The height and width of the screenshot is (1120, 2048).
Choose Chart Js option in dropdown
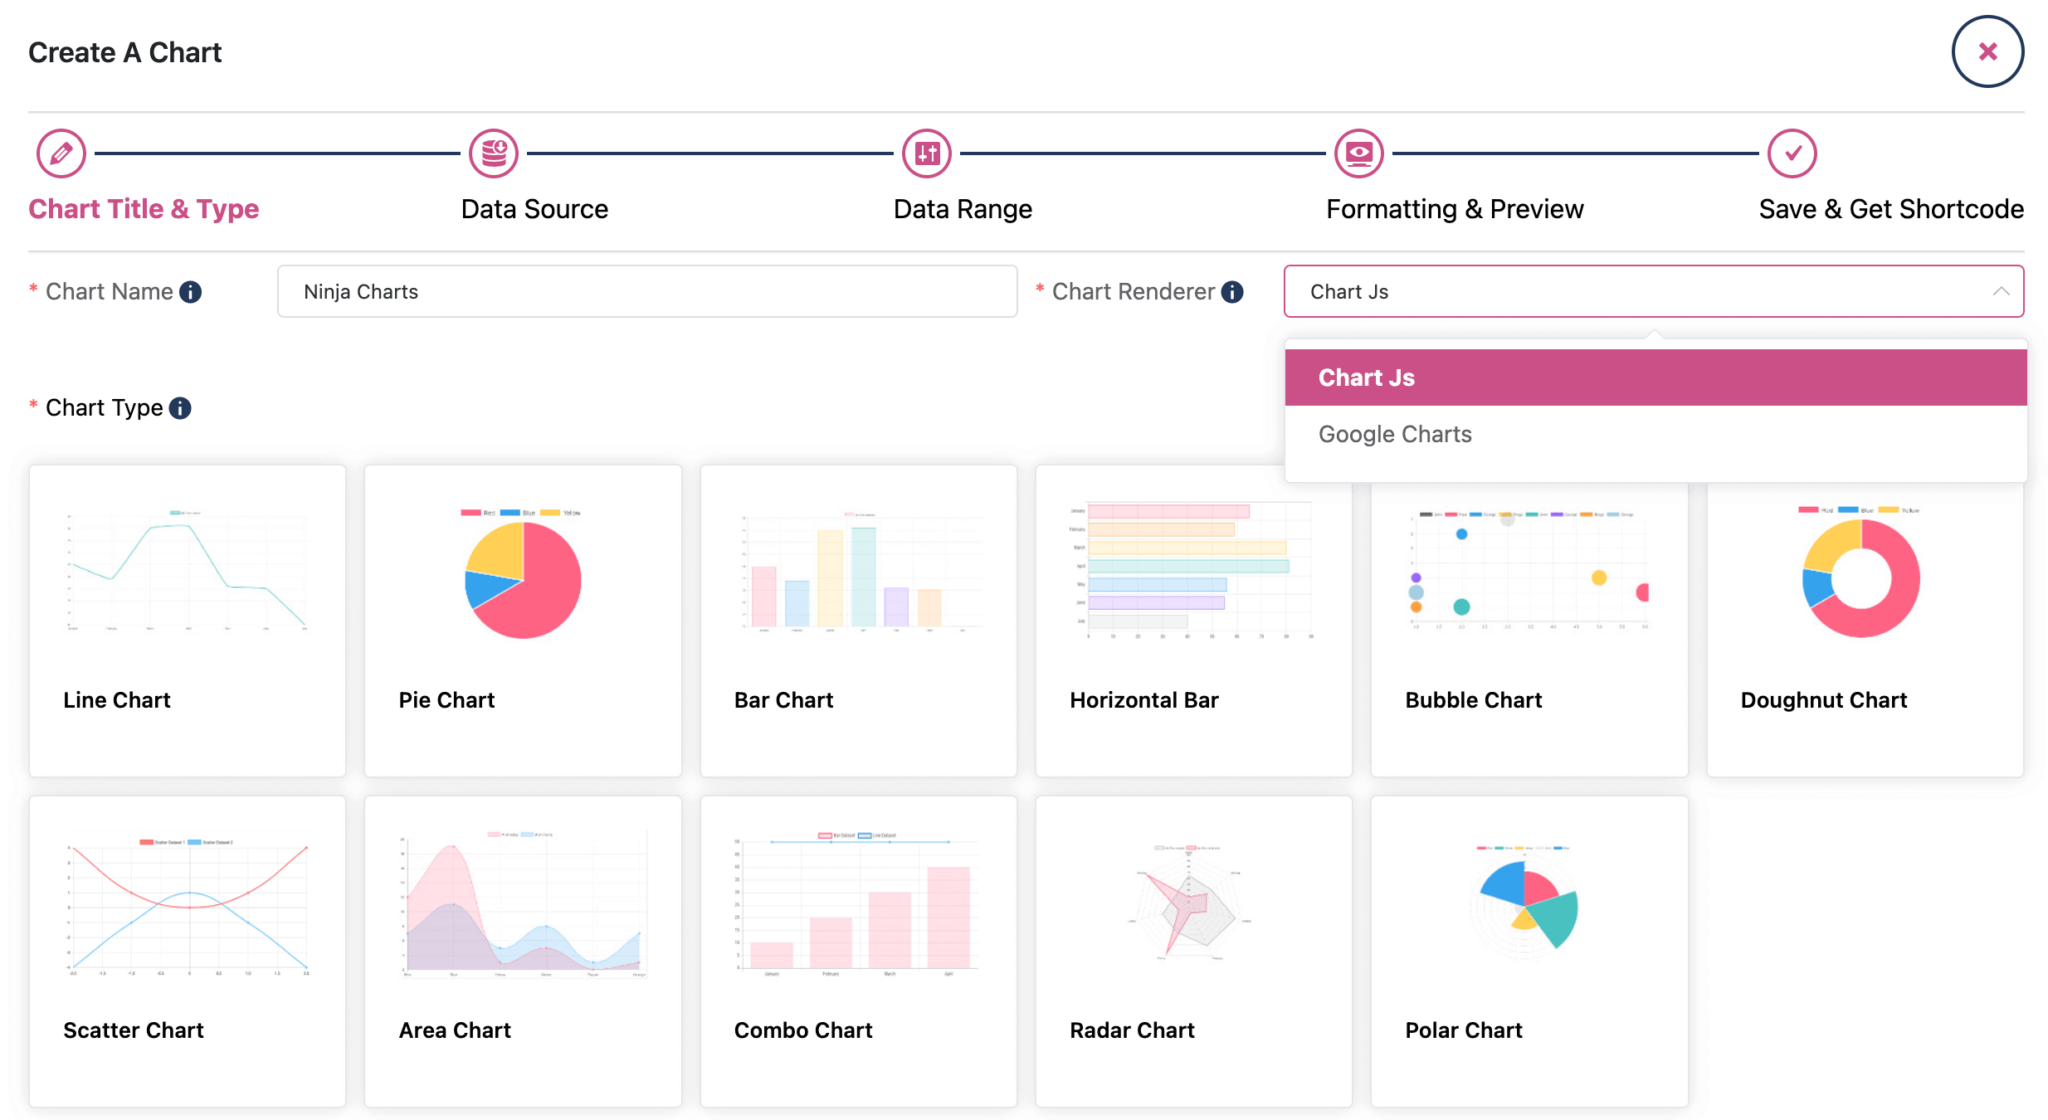click(x=1366, y=378)
